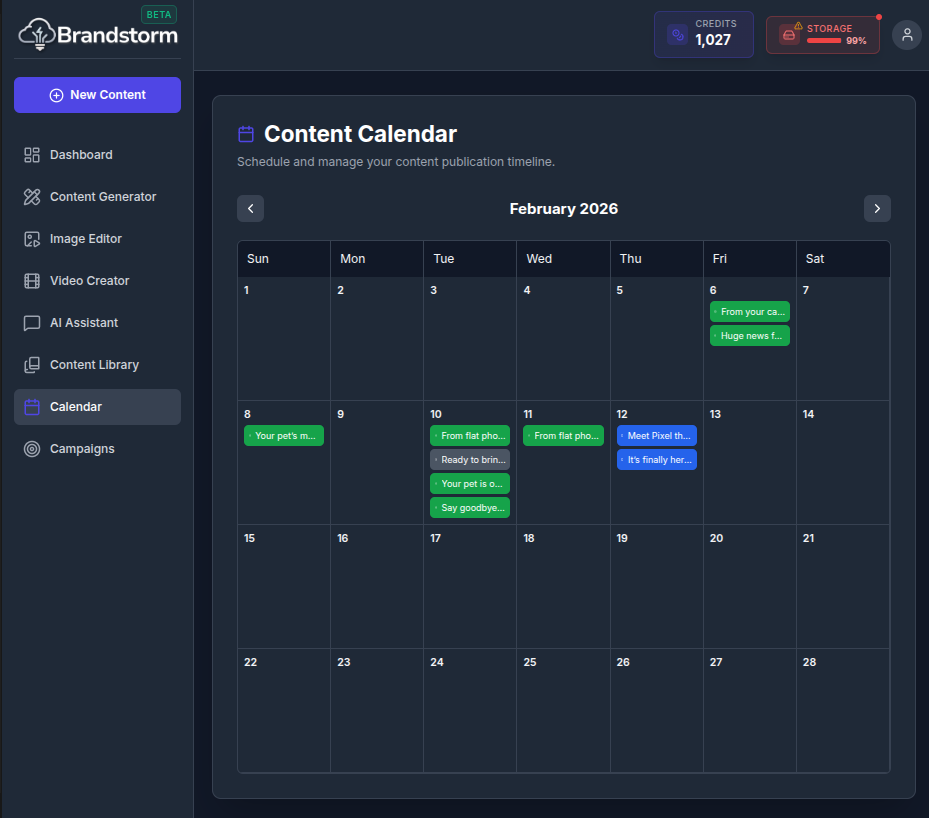Click the New Content button
The image size is (929, 818).
[x=97, y=94]
